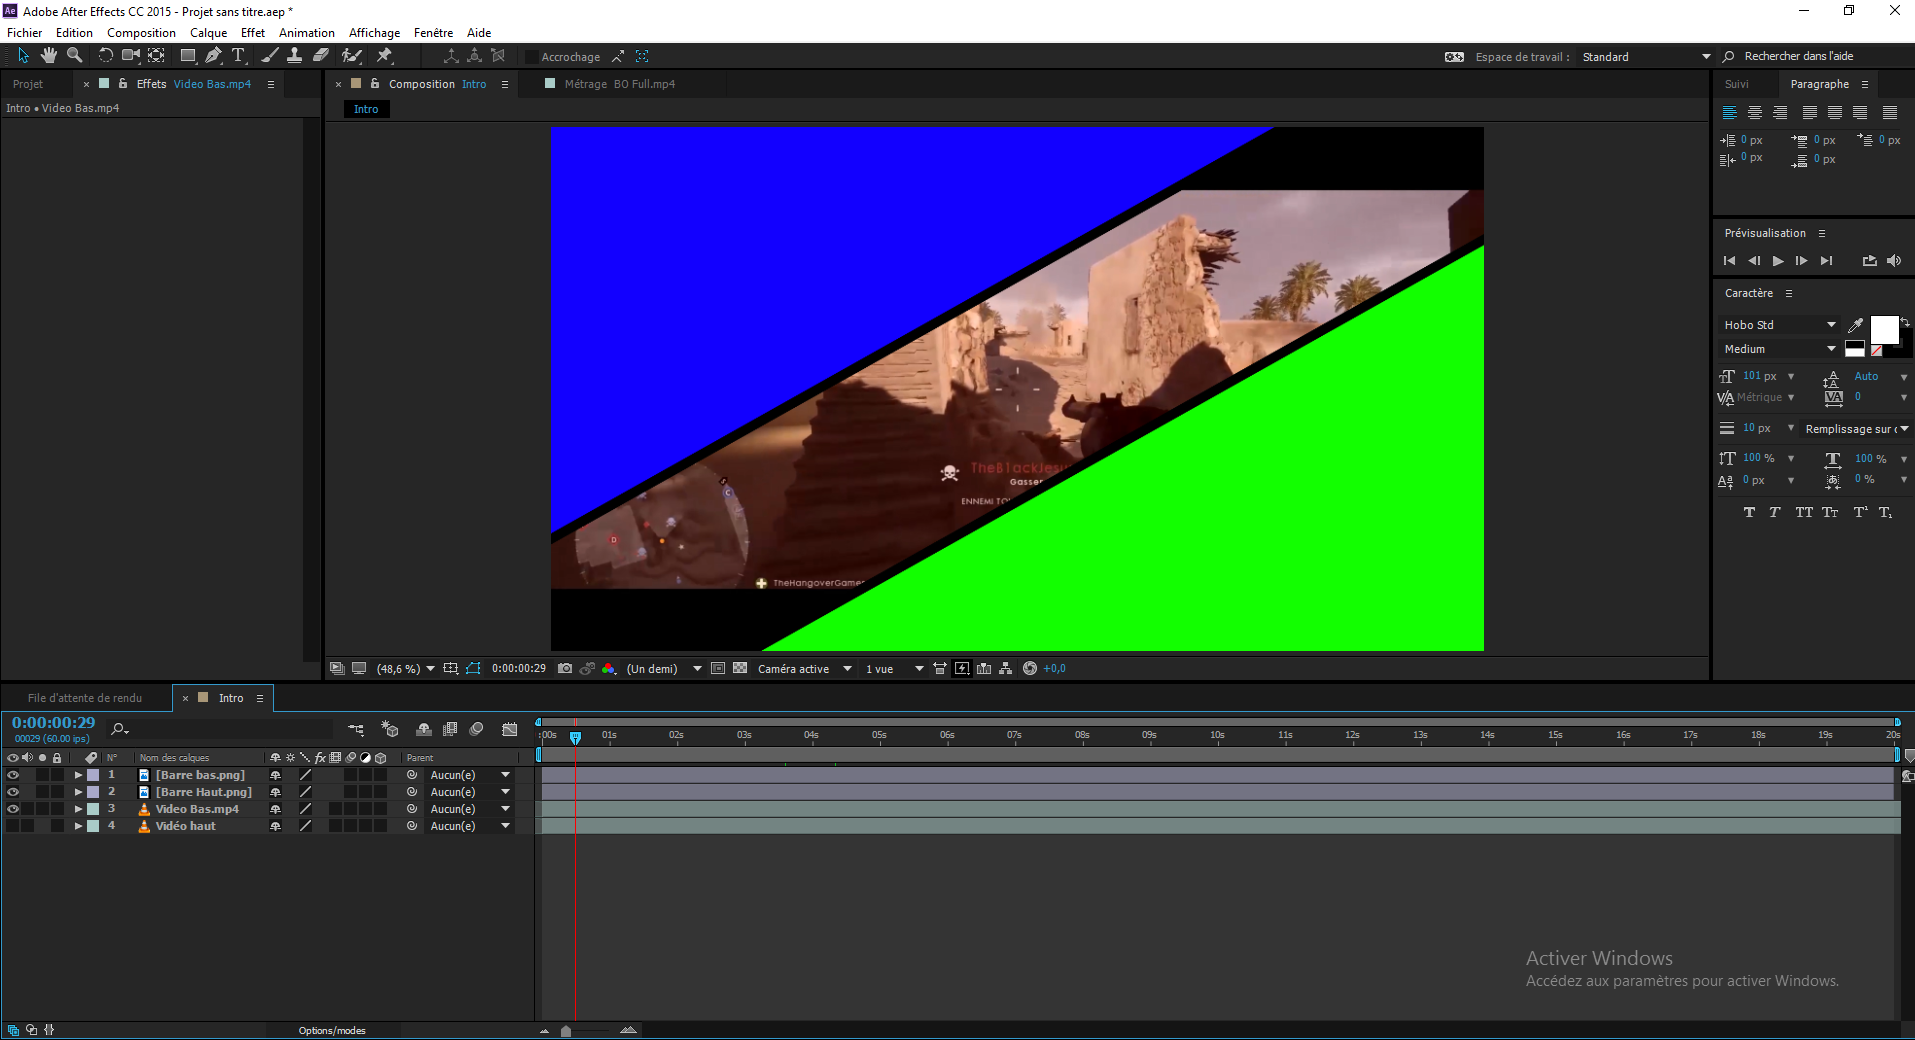The width and height of the screenshot is (1915, 1040).
Task: Select the Brush tool
Action: [x=270, y=56]
